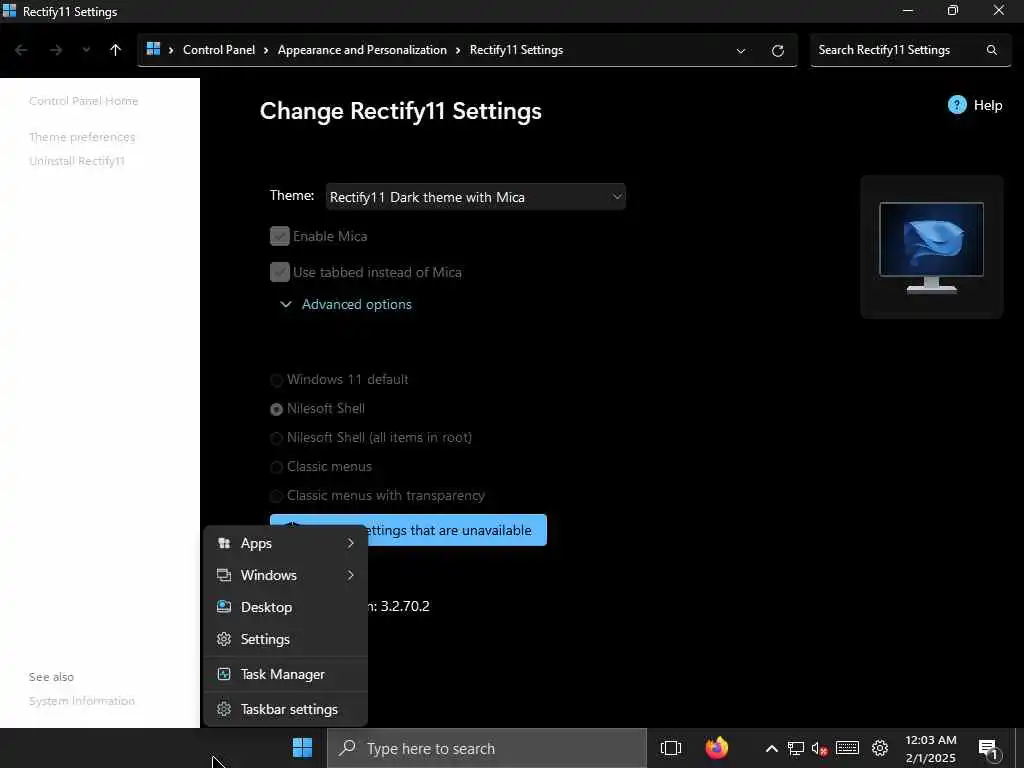This screenshot has width=1024, height=768.
Task: Click taskbar Type here to search box
Action: coord(487,748)
